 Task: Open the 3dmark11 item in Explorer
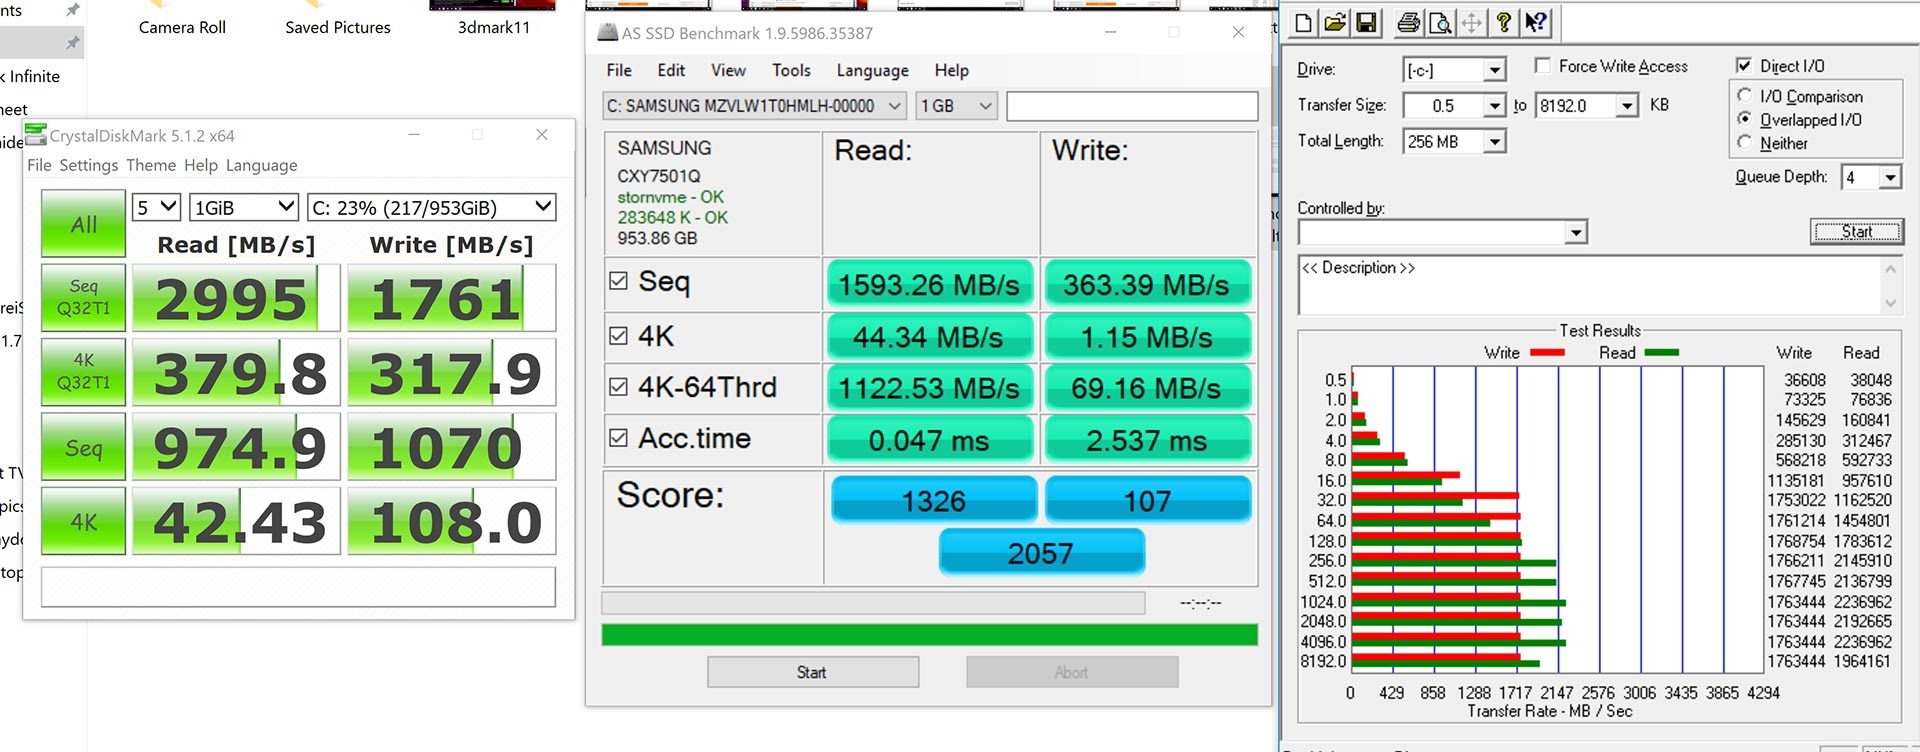pos(494,27)
